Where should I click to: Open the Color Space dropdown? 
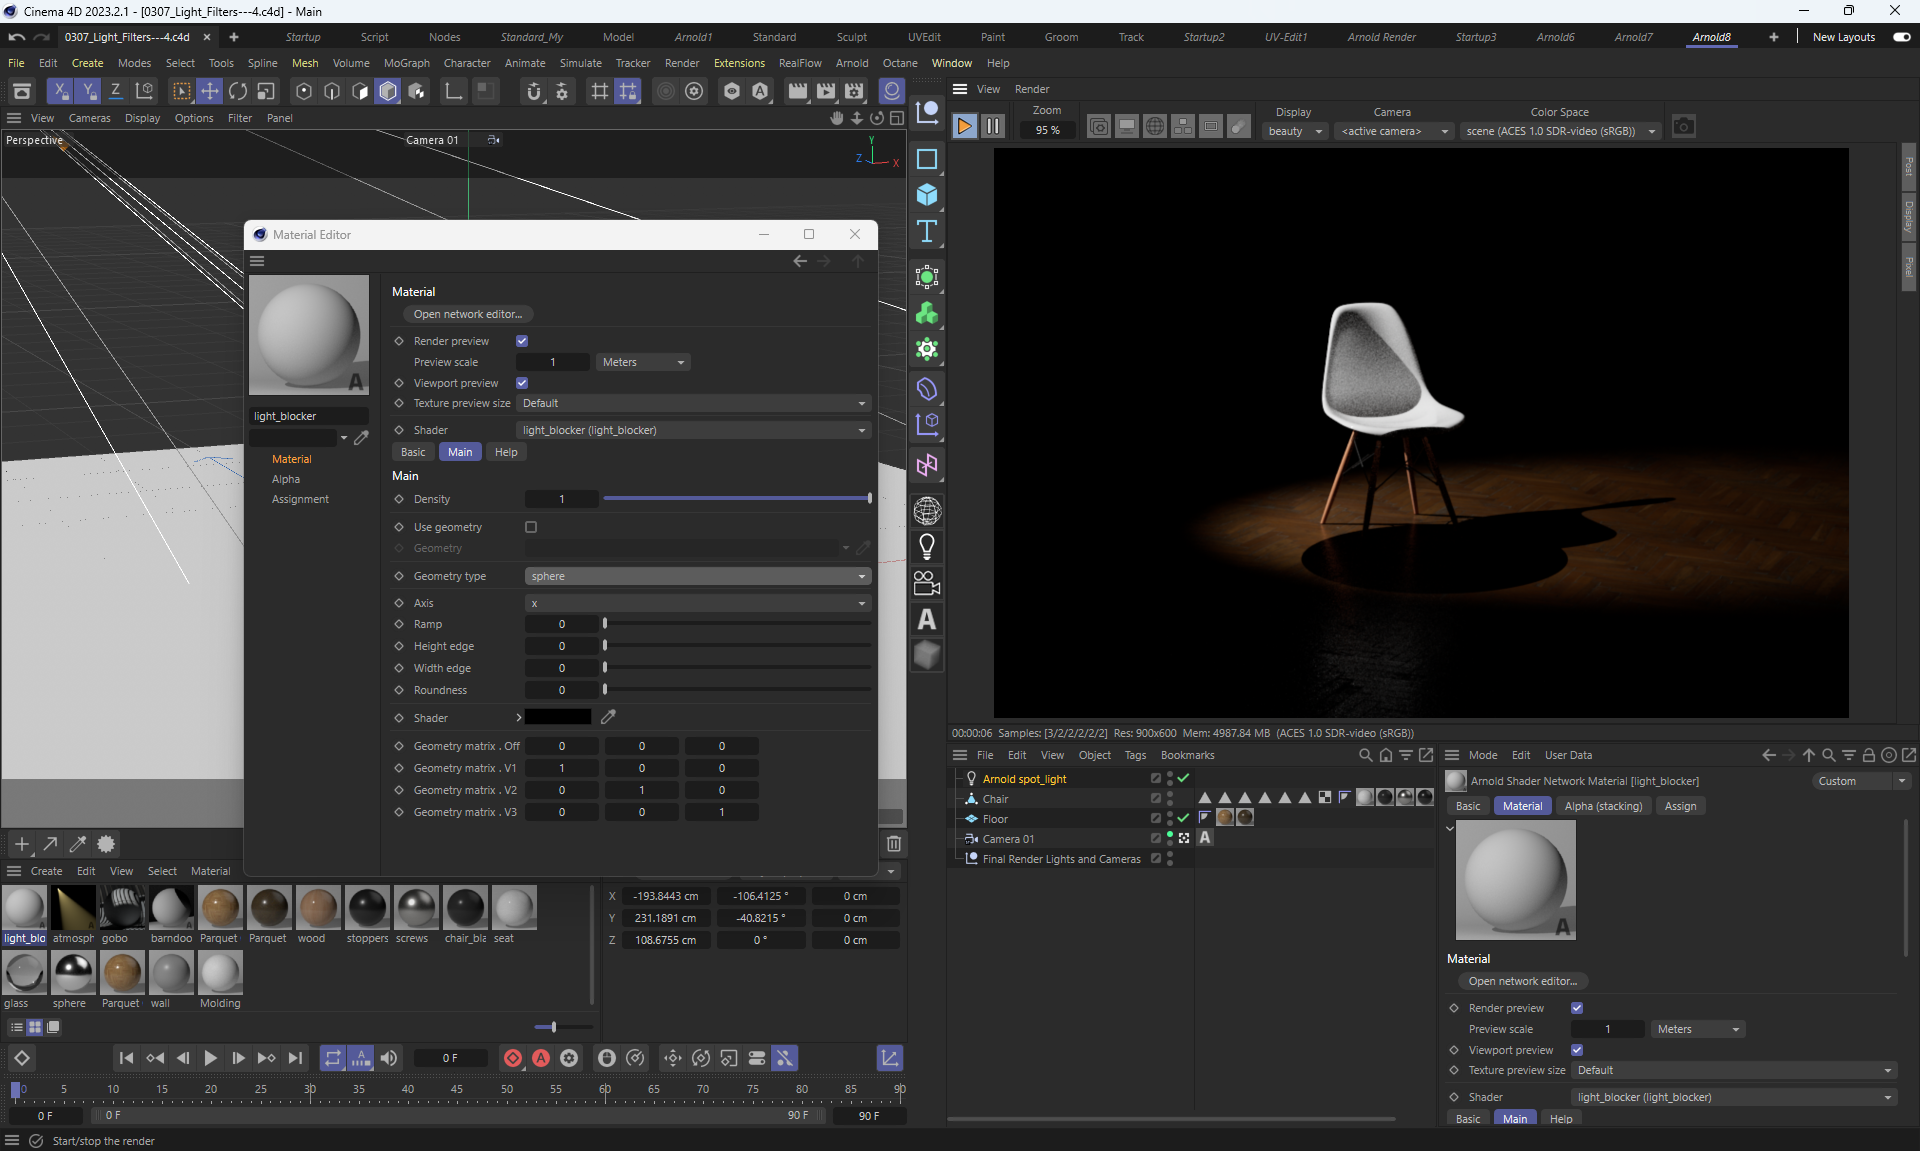click(x=1560, y=131)
